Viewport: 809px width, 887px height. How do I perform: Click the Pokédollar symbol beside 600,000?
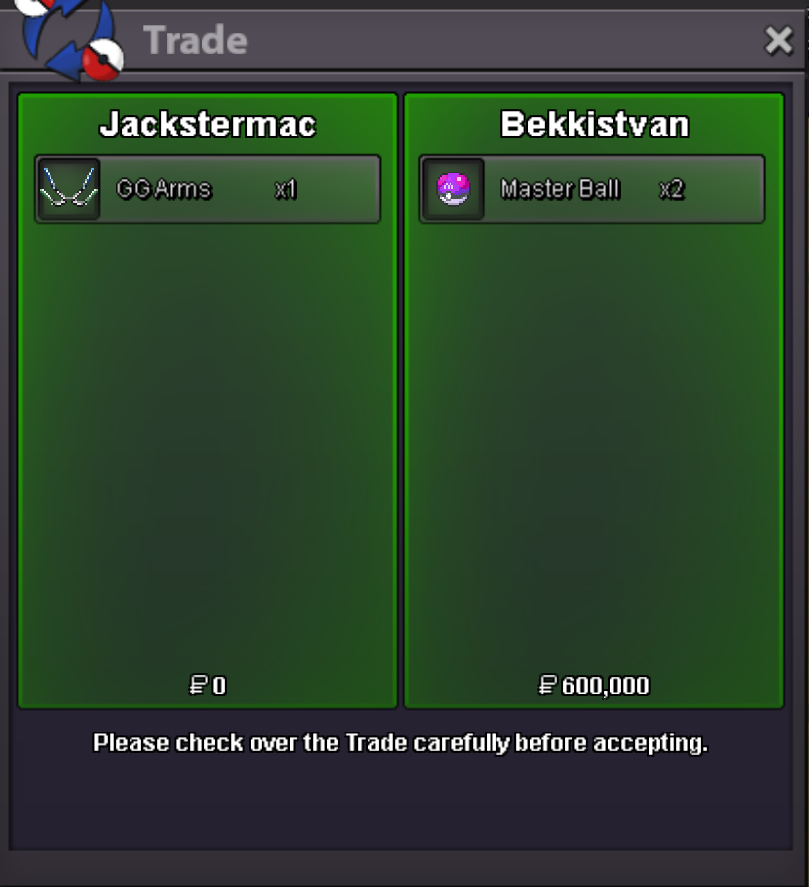click(548, 685)
